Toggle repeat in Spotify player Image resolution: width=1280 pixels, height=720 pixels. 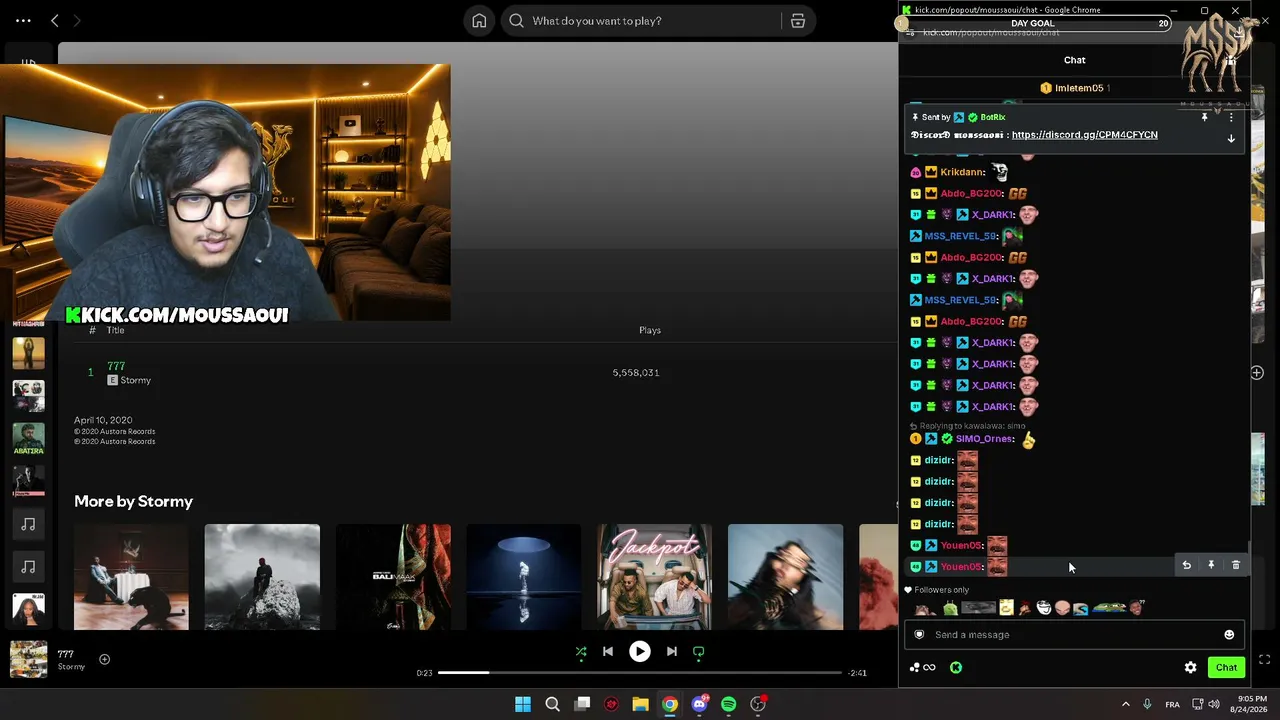pyautogui.click(x=699, y=652)
